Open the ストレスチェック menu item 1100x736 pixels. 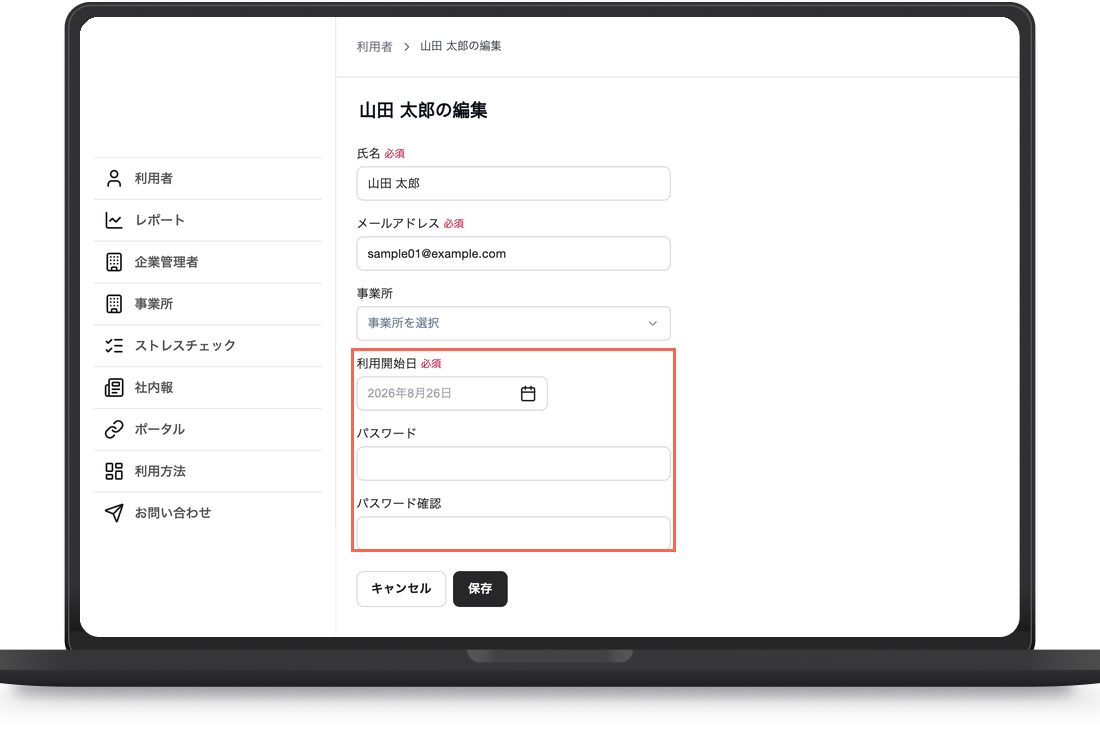208,345
